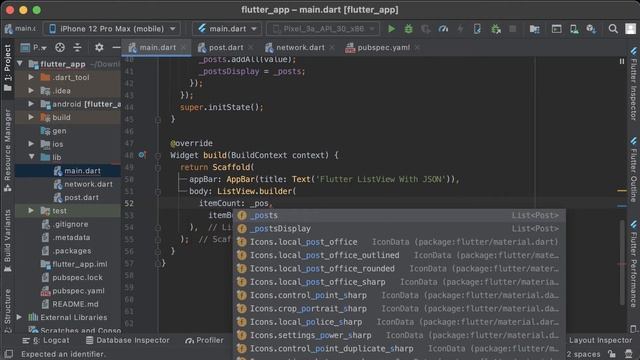Viewport: 640px width, 360px height.
Task: Open the Logcat tool window
Action: 46,340
